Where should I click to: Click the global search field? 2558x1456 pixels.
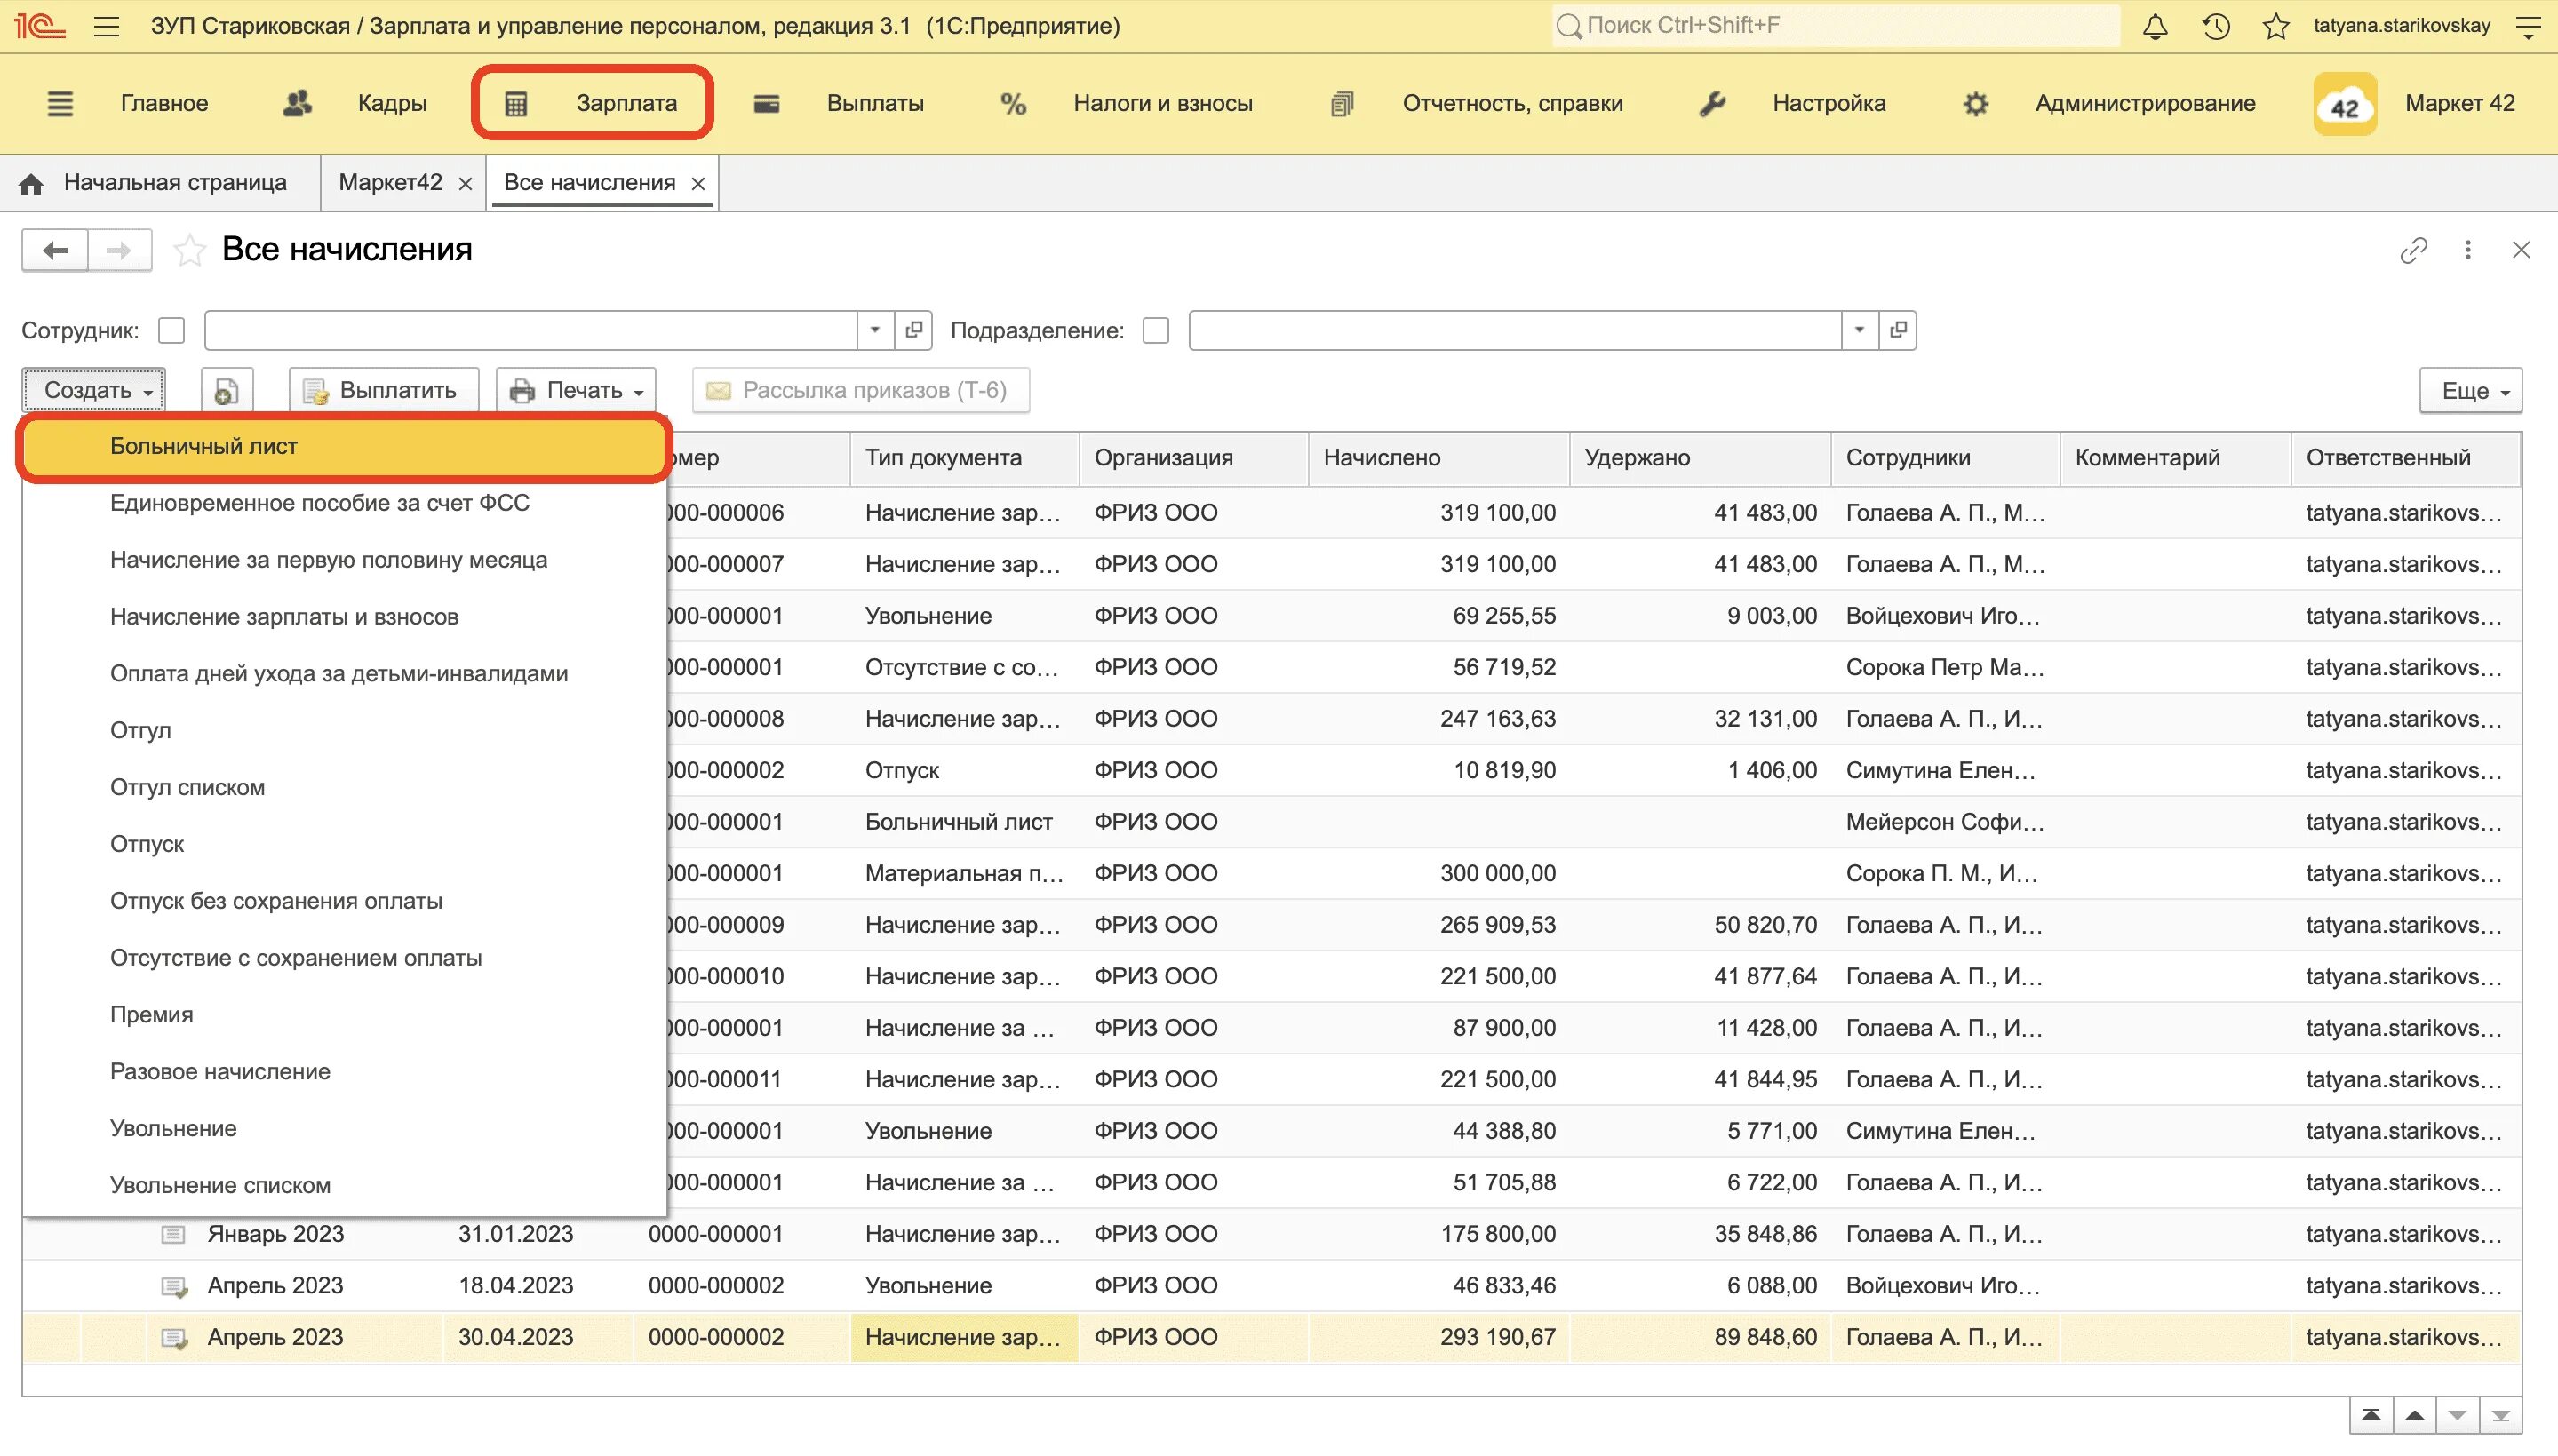coord(1835,26)
